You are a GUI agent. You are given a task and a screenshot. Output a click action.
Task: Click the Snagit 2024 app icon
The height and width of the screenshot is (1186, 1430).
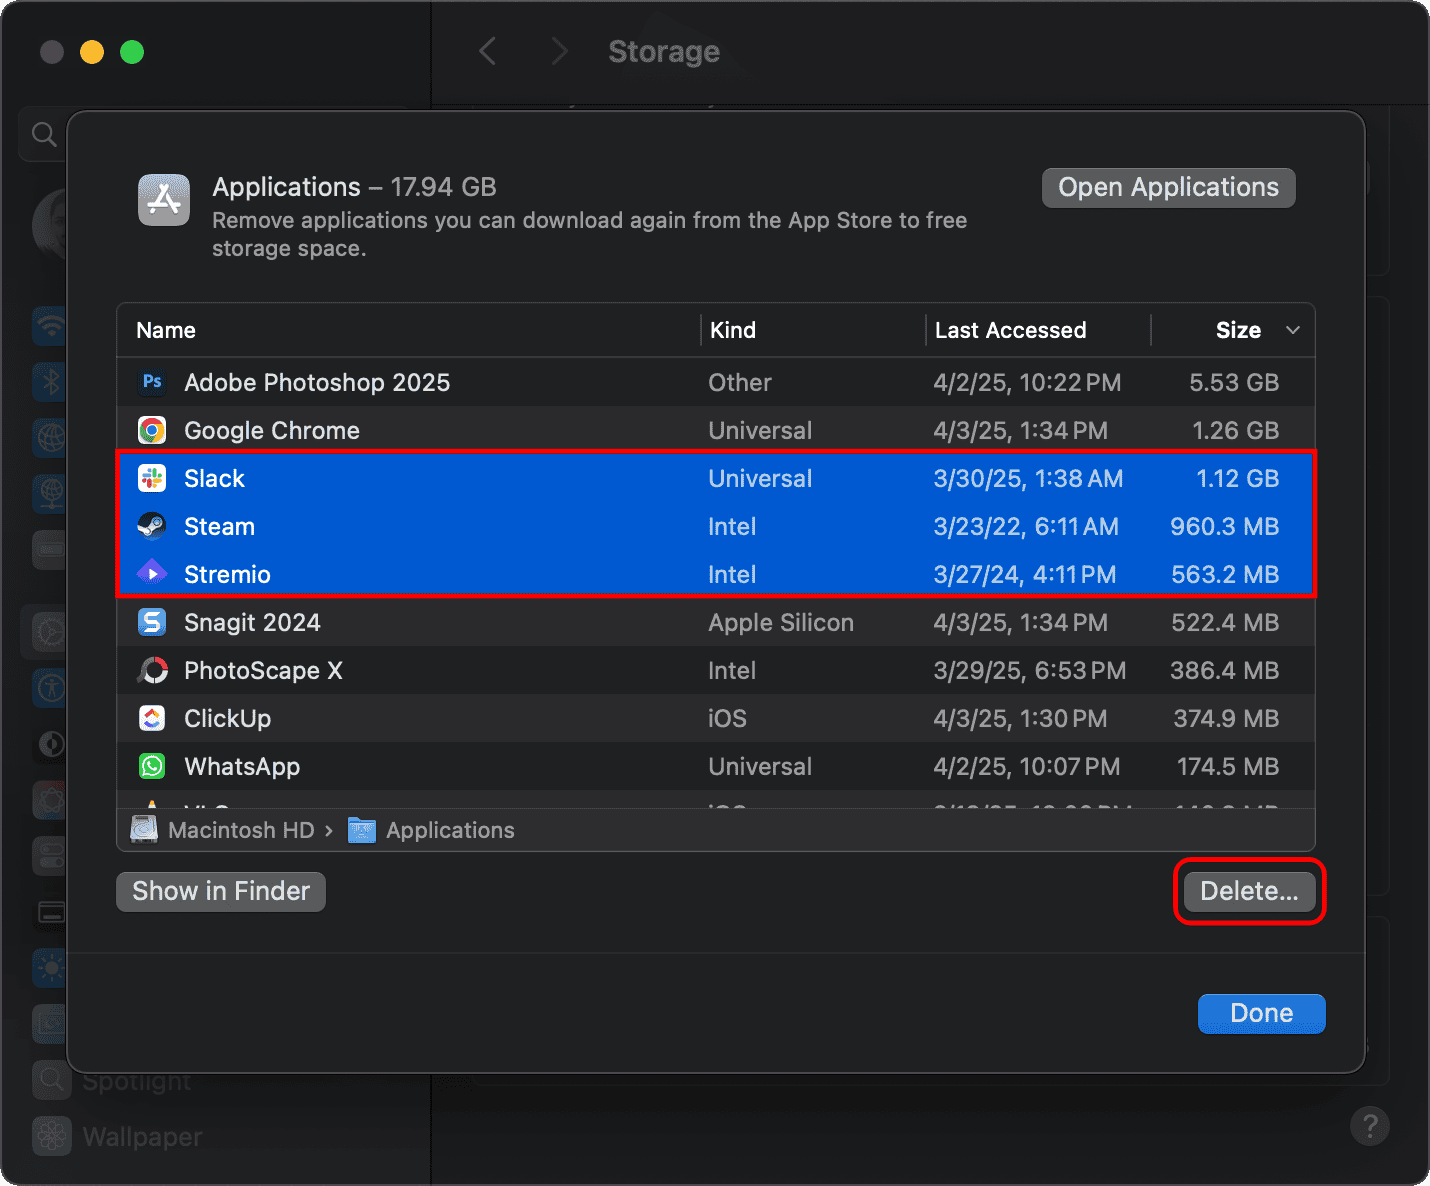[x=152, y=622]
